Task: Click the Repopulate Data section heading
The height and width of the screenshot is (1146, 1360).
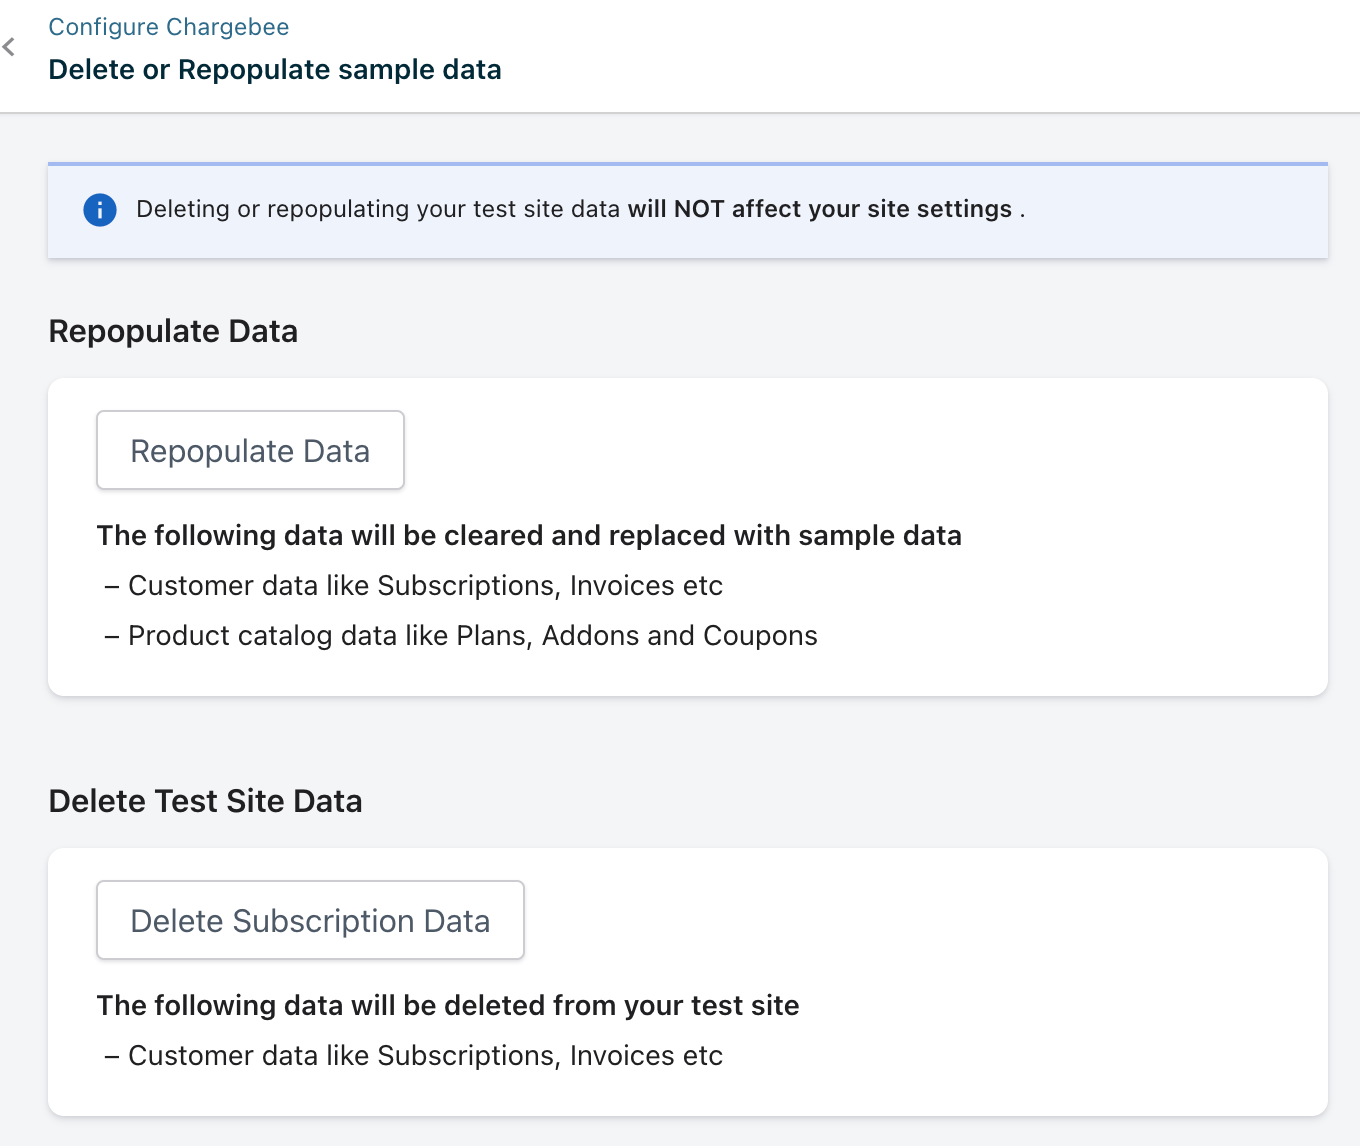Action: [x=173, y=331]
